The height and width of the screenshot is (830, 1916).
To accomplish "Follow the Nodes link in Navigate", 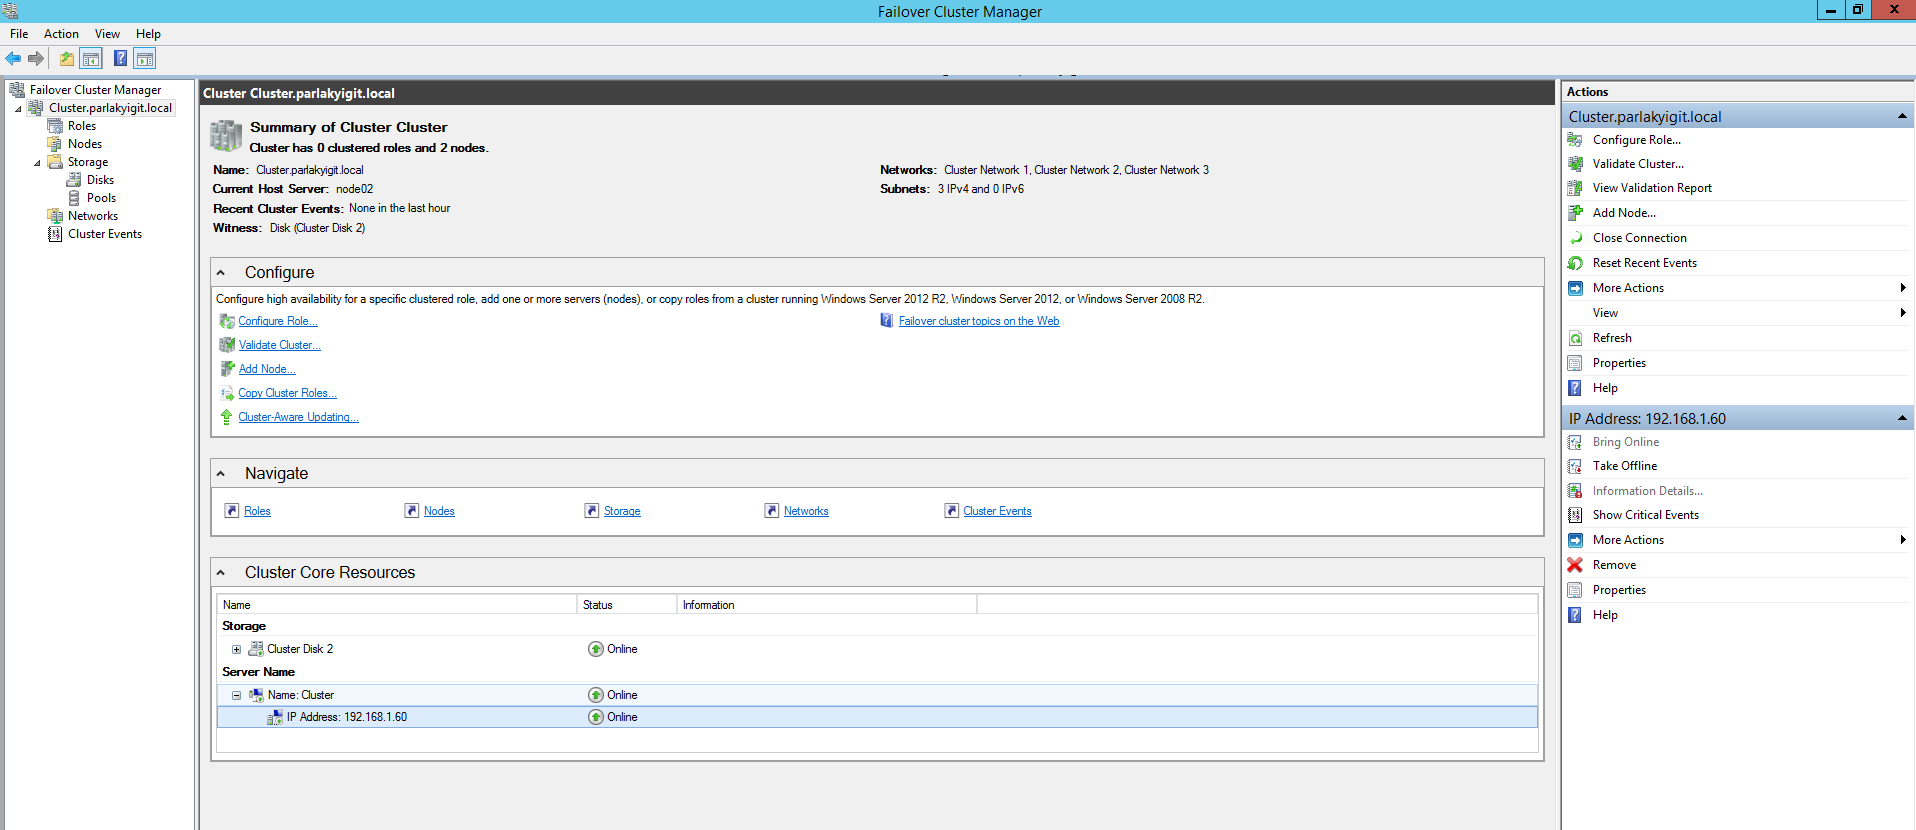I will tap(439, 511).
